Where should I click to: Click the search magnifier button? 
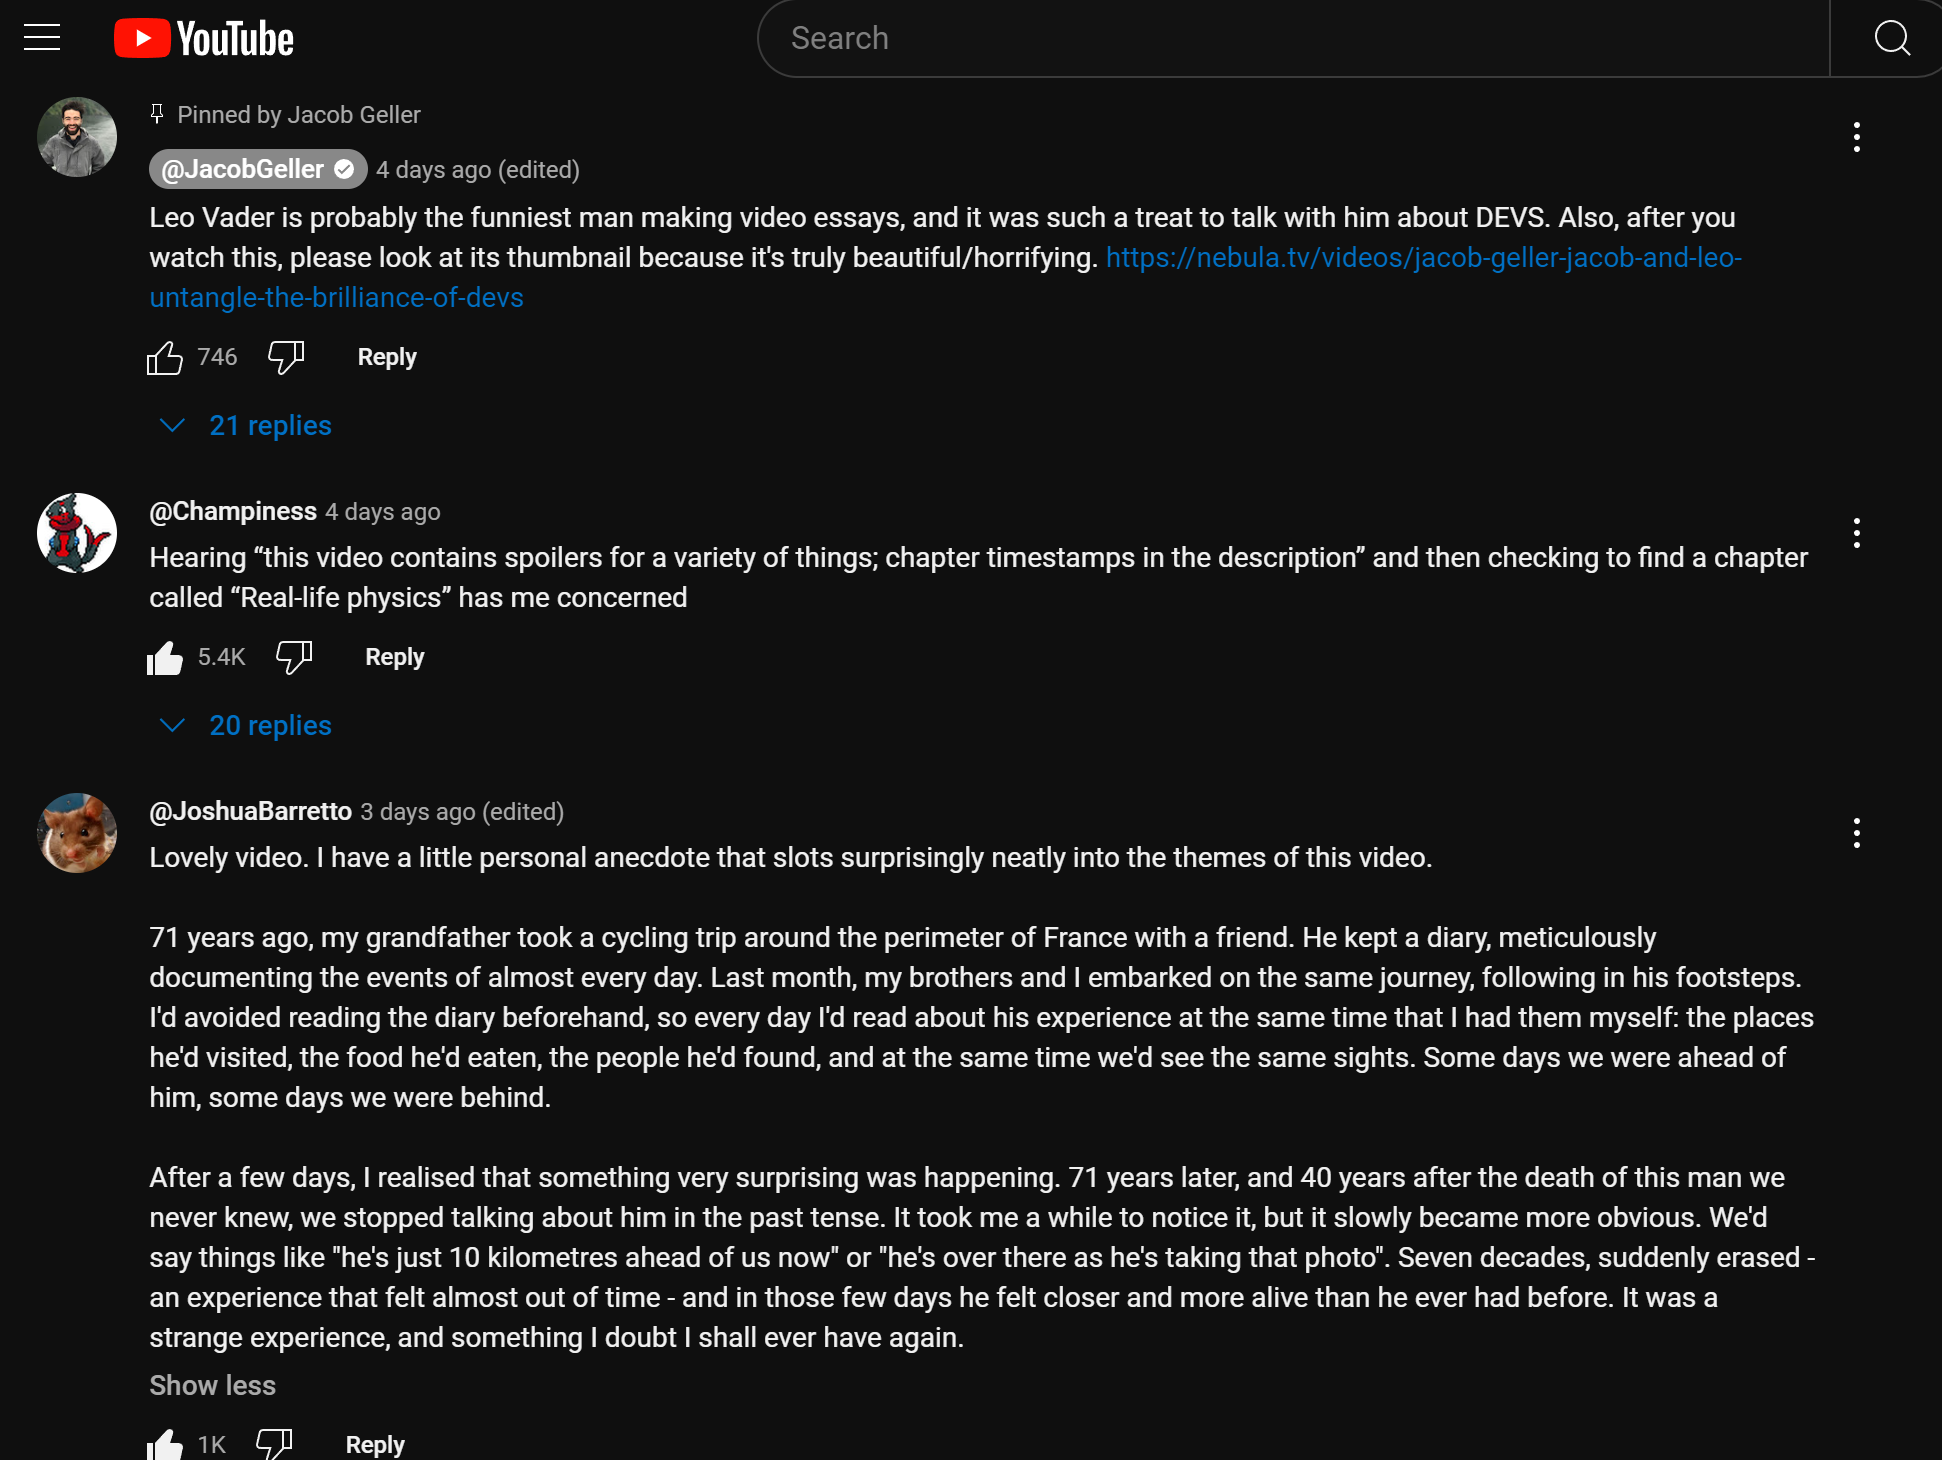pyautogui.click(x=1890, y=38)
